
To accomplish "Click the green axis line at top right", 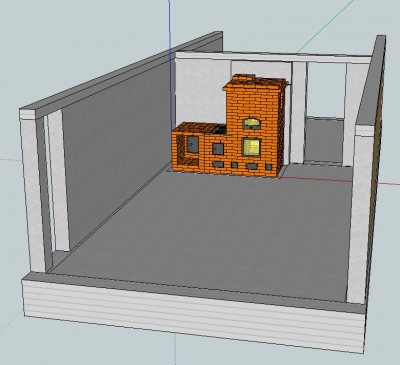I will 325,26.
